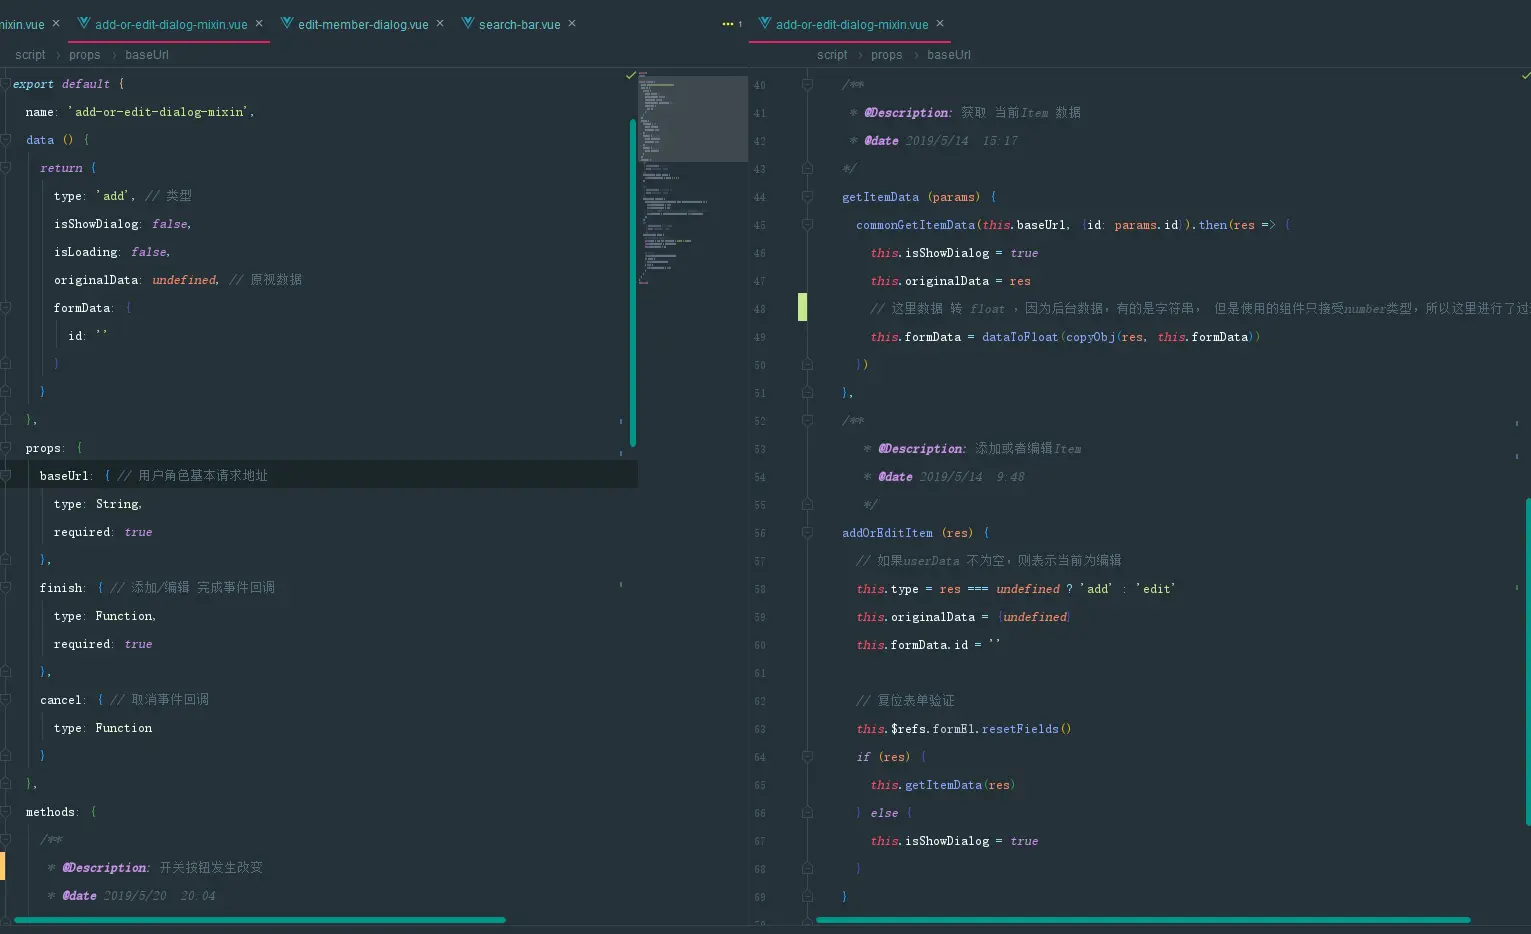The height and width of the screenshot is (934, 1531).
Task: Click 'commonGetItemData' call in right pane
Action: pos(915,225)
